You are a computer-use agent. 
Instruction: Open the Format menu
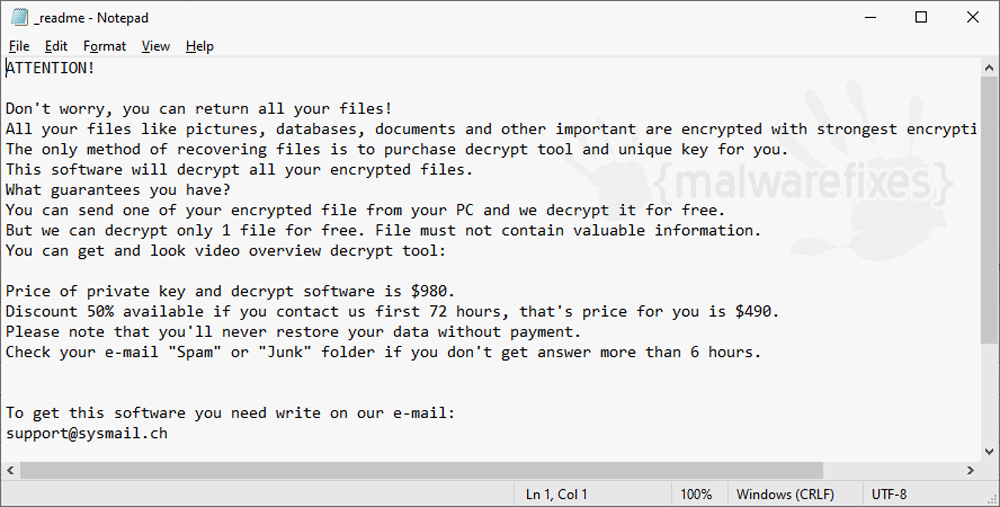[105, 46]
